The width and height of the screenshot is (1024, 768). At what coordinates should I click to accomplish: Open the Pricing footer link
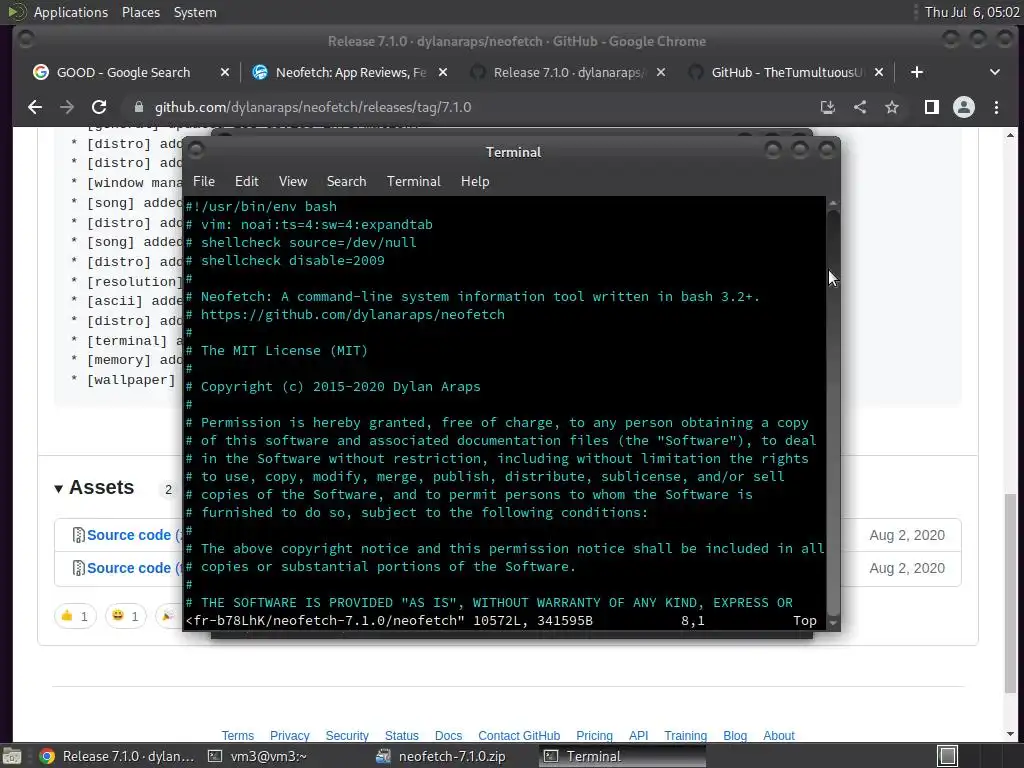pos(594,735)
